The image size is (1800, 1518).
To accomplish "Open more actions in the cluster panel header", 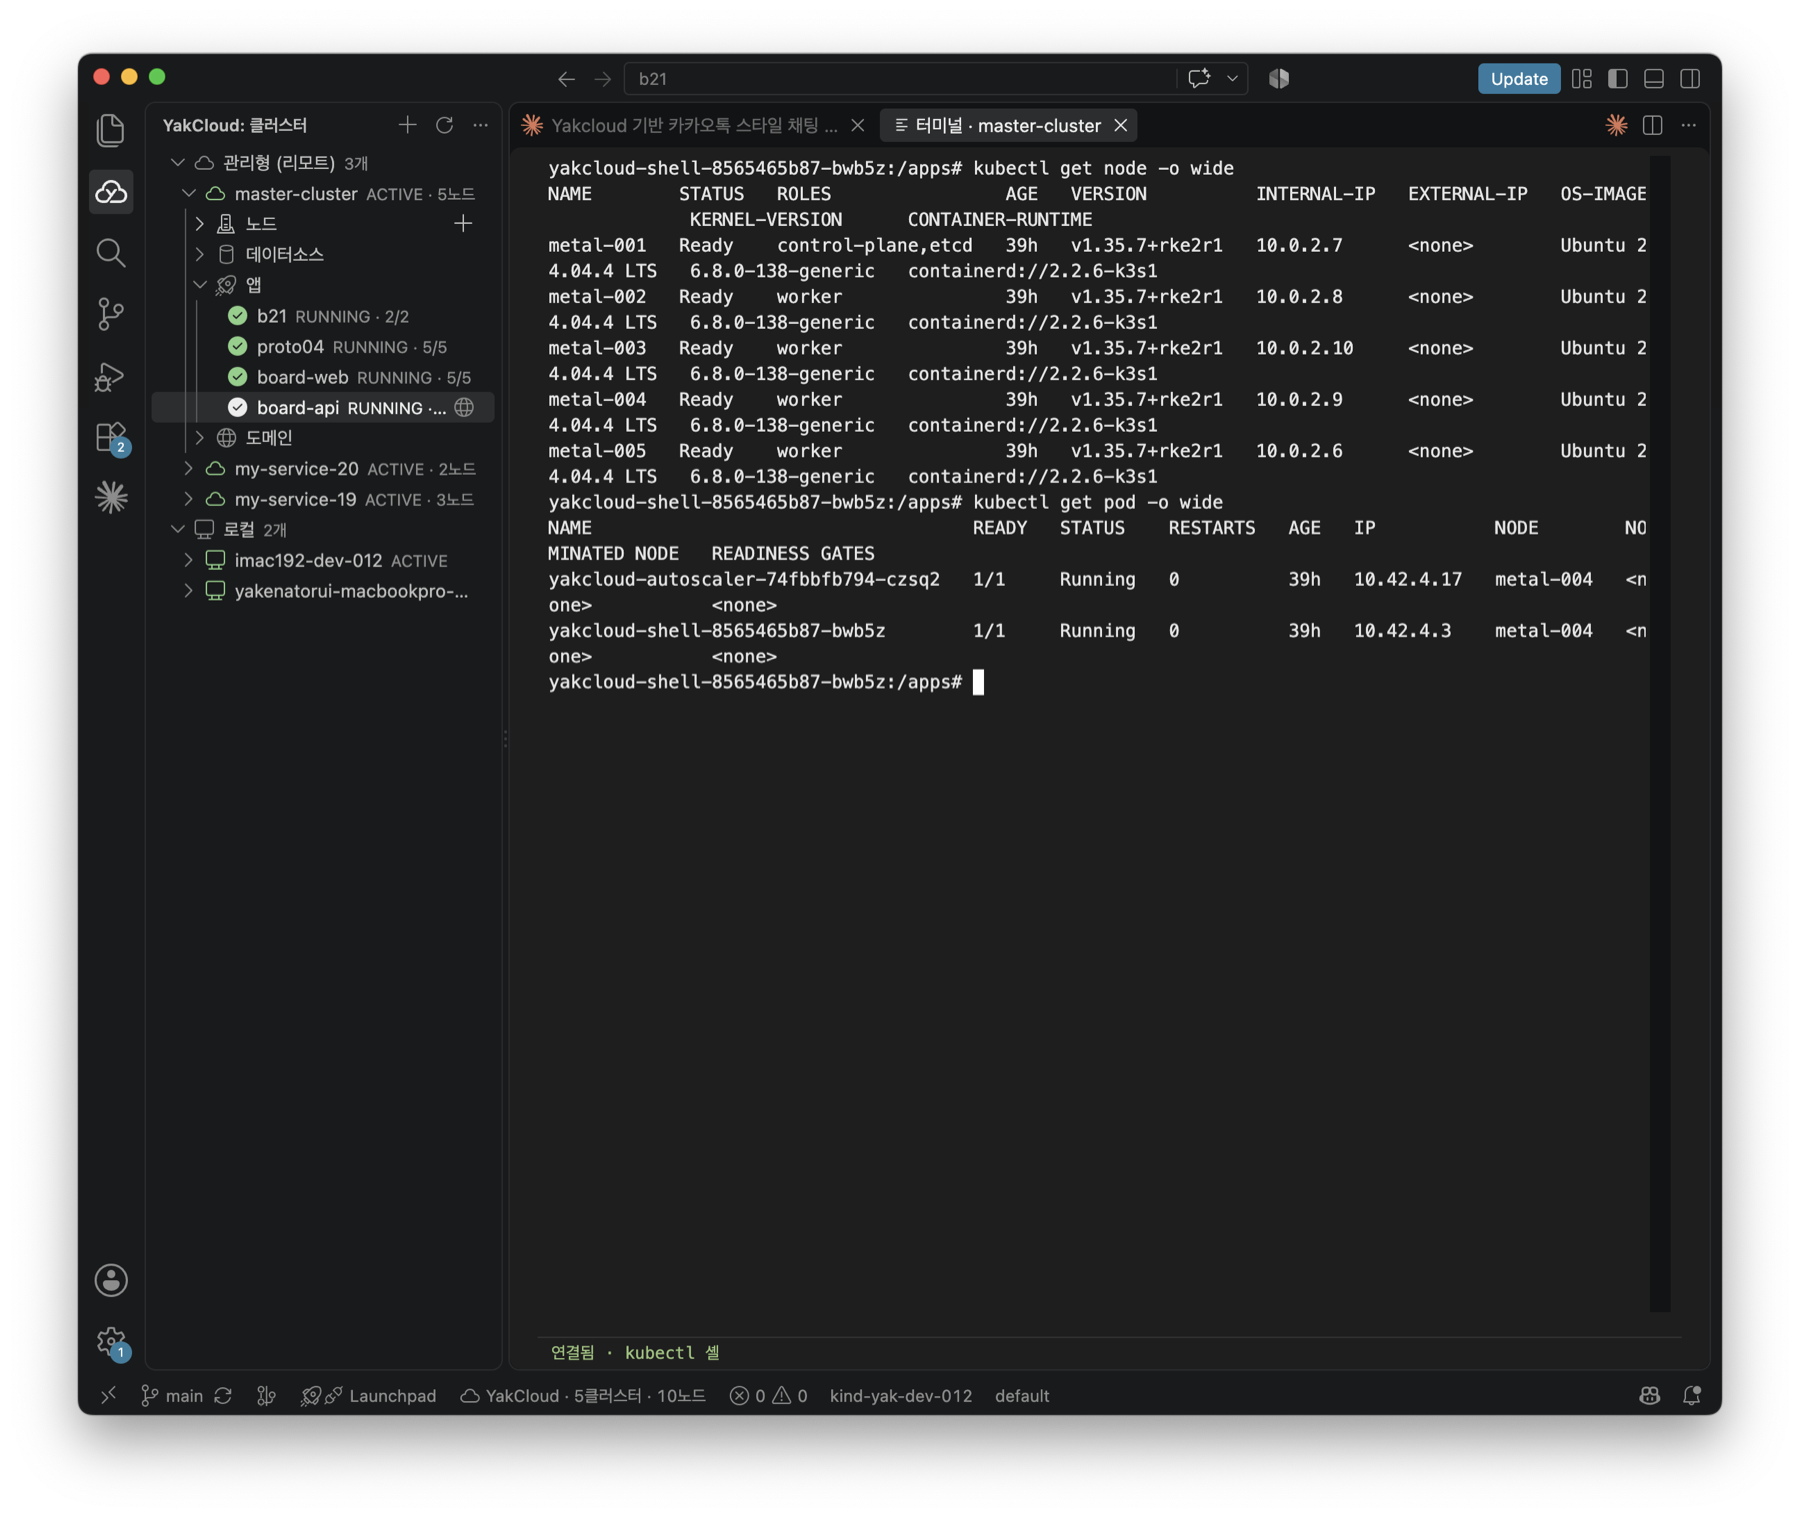I will (x=481, y=125).
